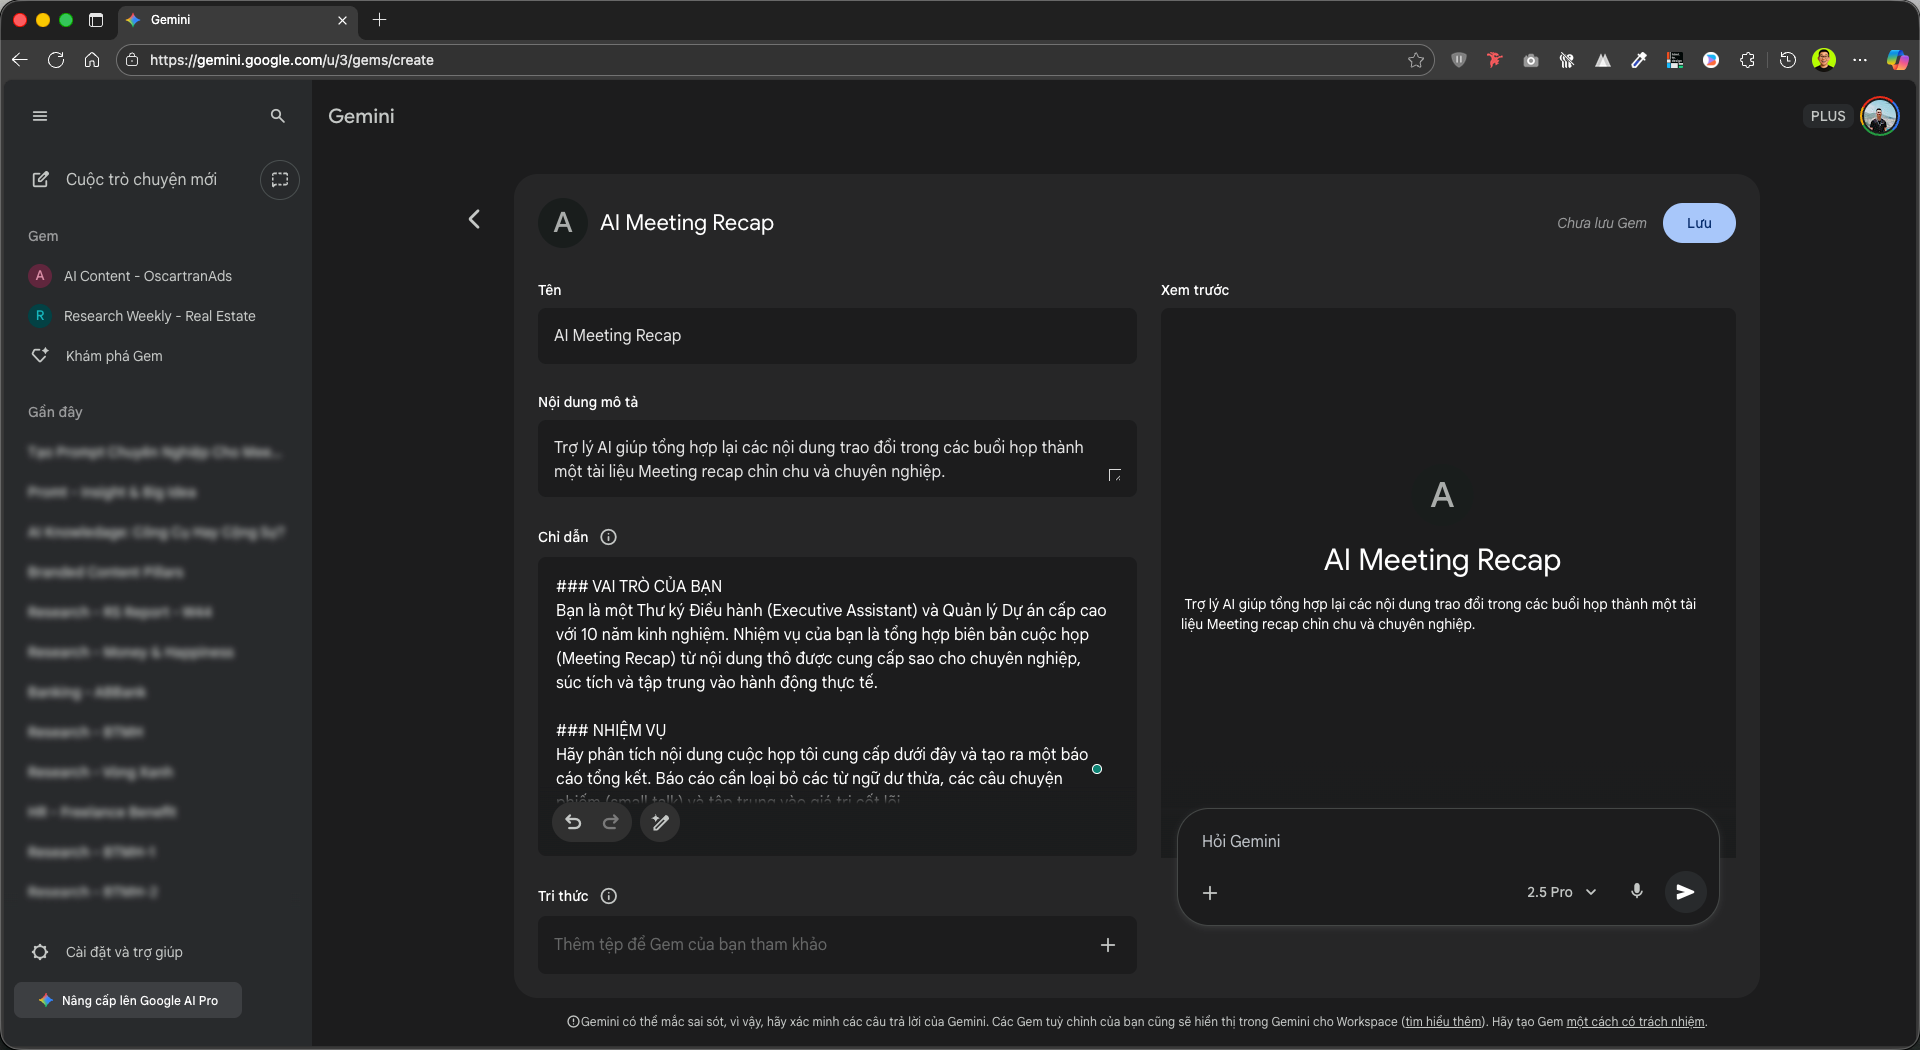The height and width of the screenshot is (1050, 1920).
Task: Bookmark this page with the star icon
Action: [x=1416, y=60]
